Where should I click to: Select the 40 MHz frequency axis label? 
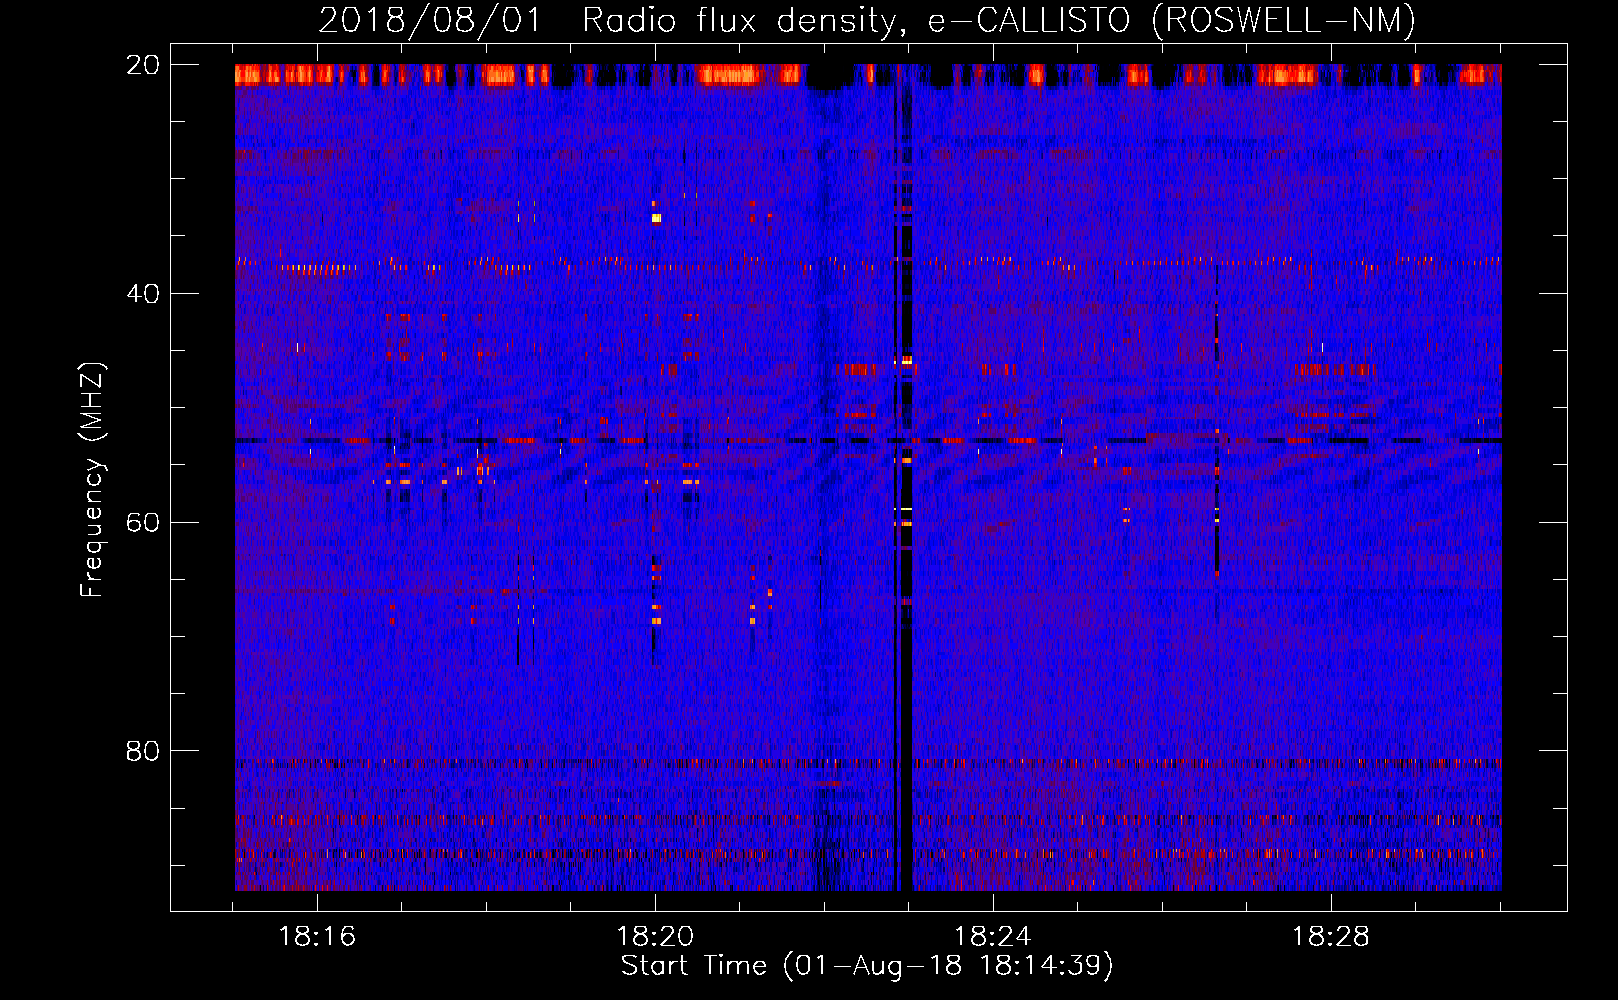pos(143,294)
